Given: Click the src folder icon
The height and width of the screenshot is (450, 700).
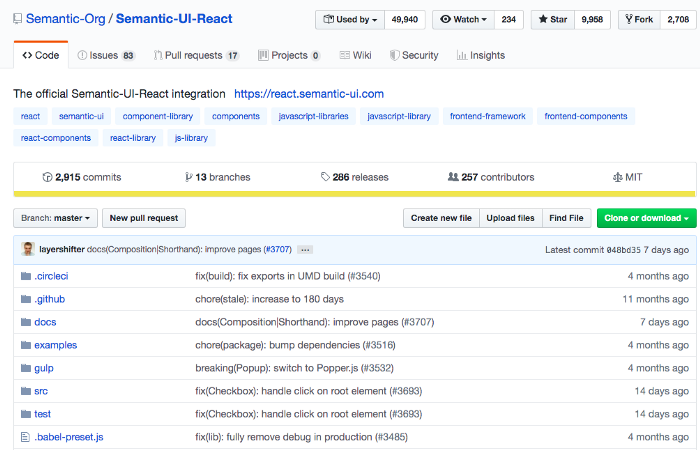Looking at the screenshot, I should click(26, 391).
